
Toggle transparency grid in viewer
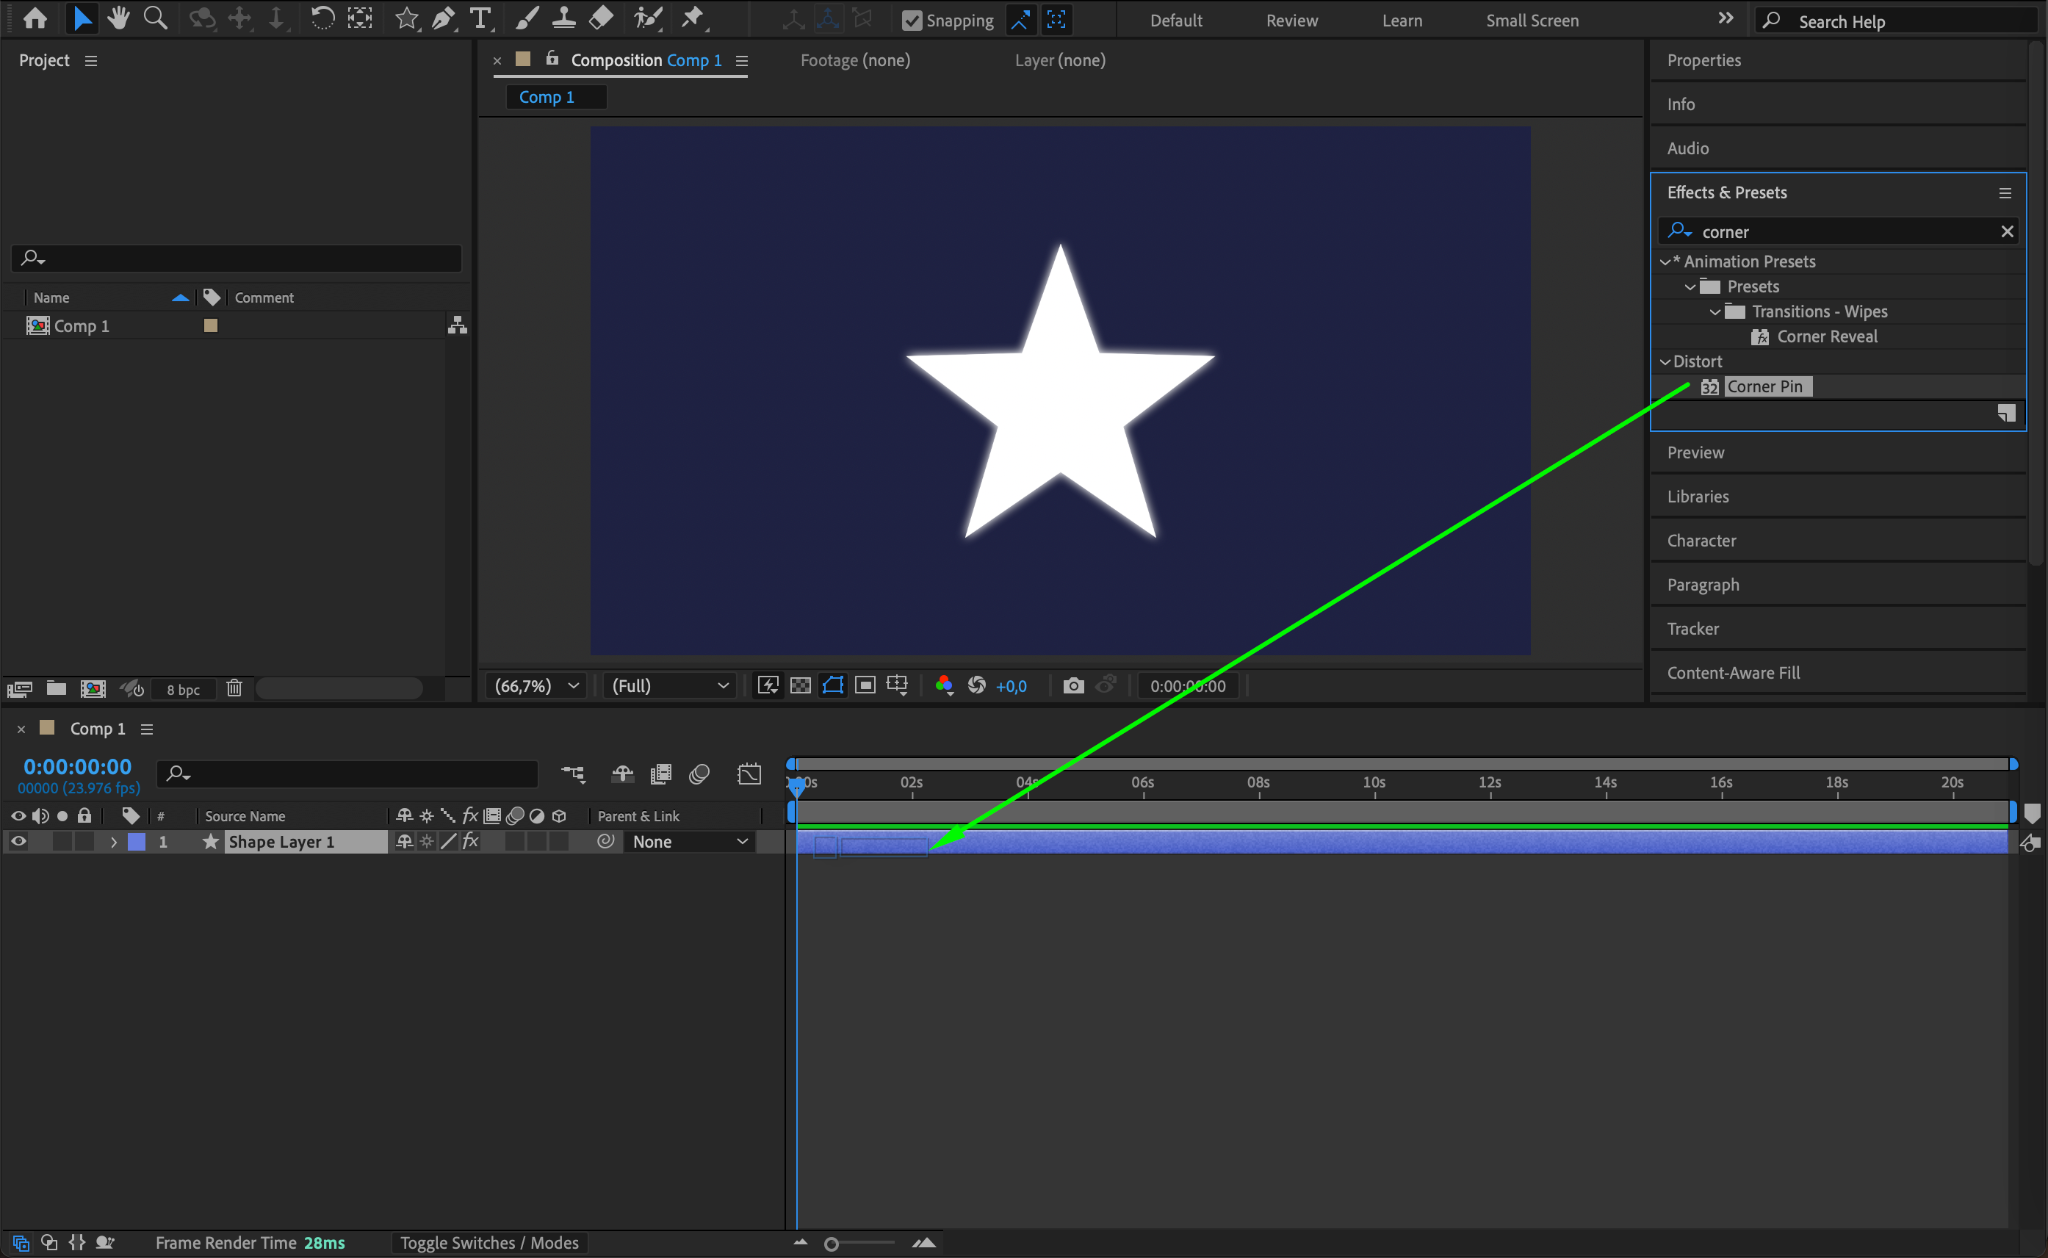coord(800,685)
